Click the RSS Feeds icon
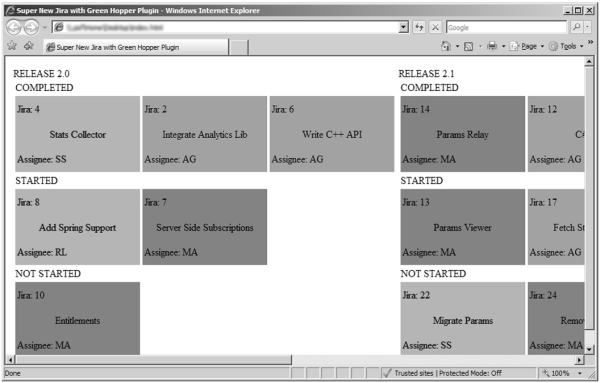The image size is (600, 383). point(468,46)
